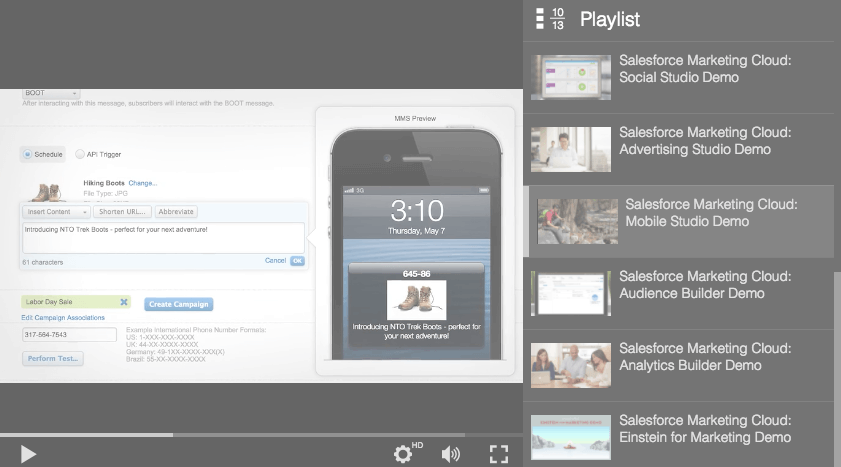Toggle the playlist panel icon
The height and width of the screenshot is (467, 841).
(x=541, y=18)
